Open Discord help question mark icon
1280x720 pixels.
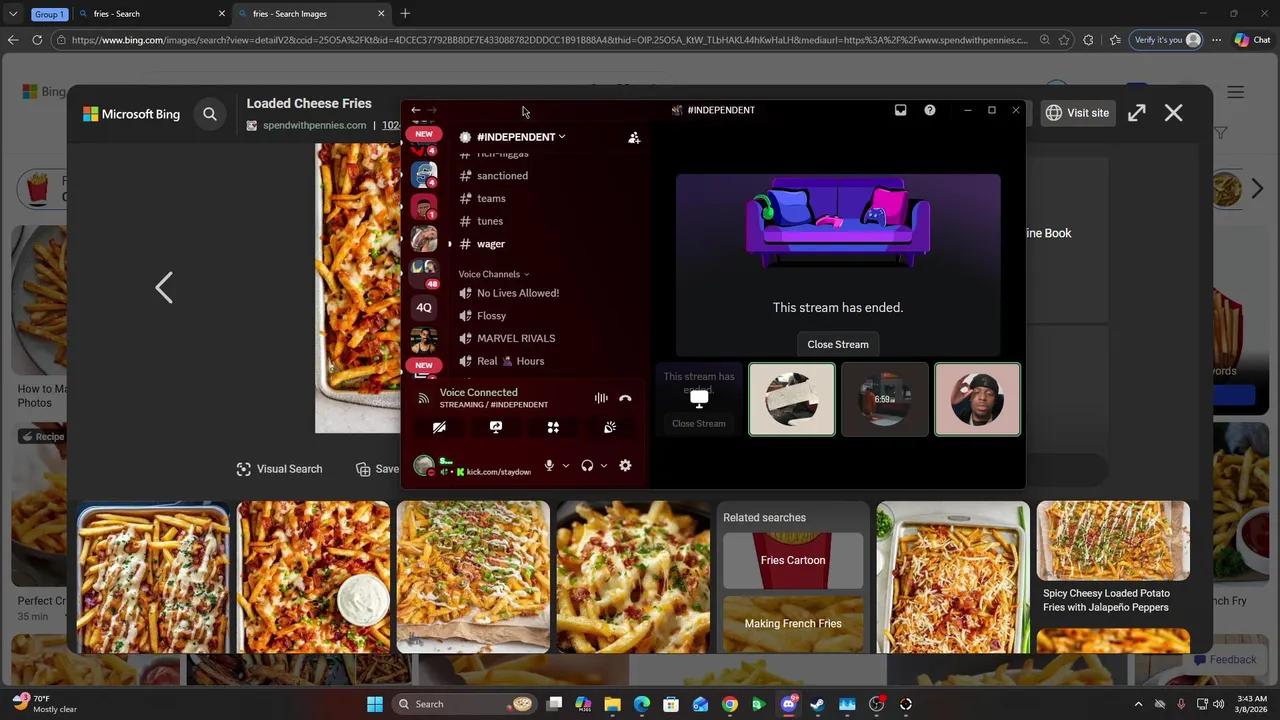click(x=930, y=110)
